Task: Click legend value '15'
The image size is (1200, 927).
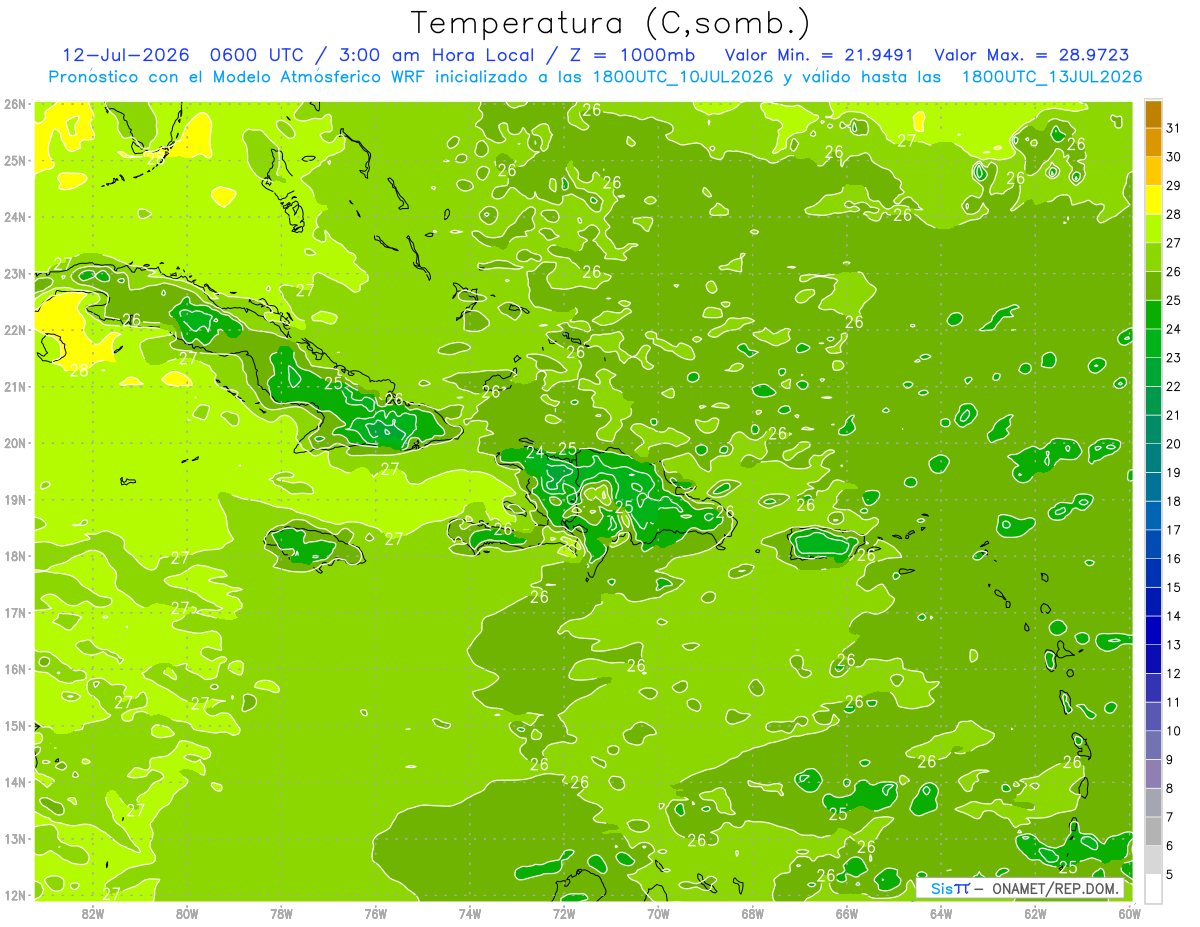Action: [1174, 587]
